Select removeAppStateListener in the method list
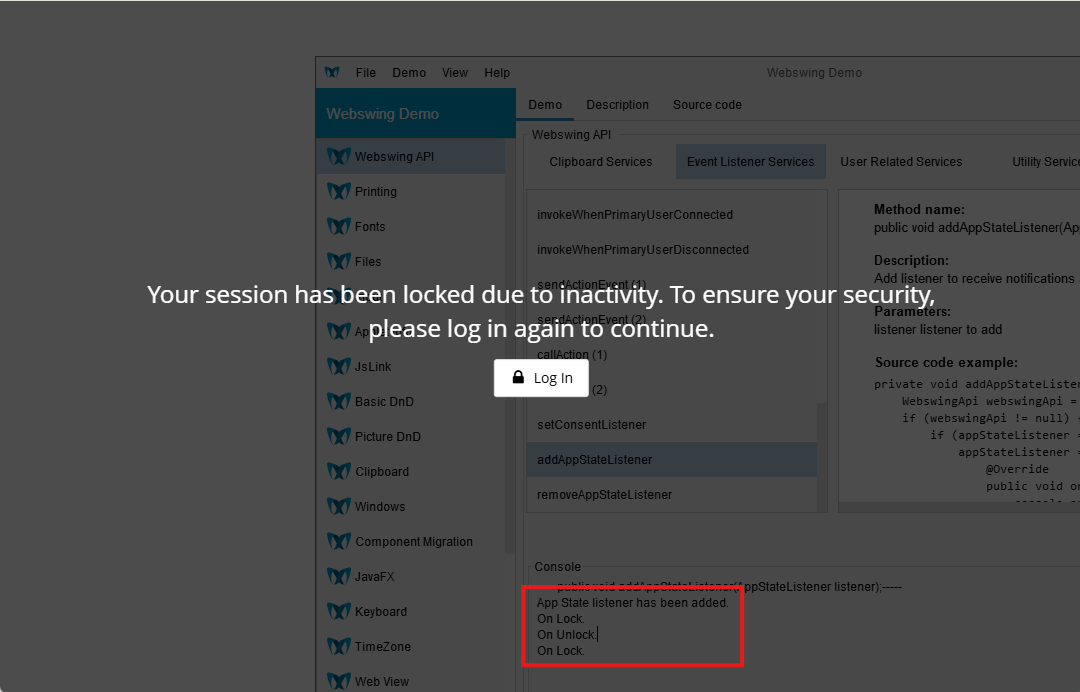Viewport: 1080px width, 692px height. pyautogui.click(x=604, y=495)
